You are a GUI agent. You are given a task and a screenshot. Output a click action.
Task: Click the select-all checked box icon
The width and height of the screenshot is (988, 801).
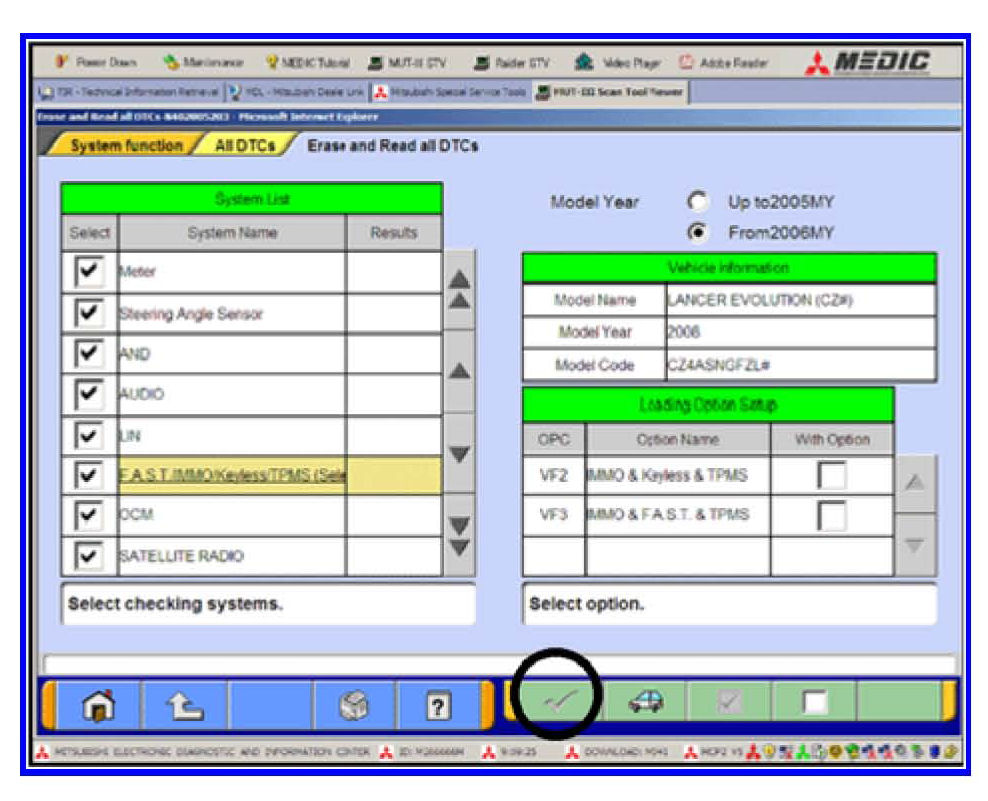[730, 705]
